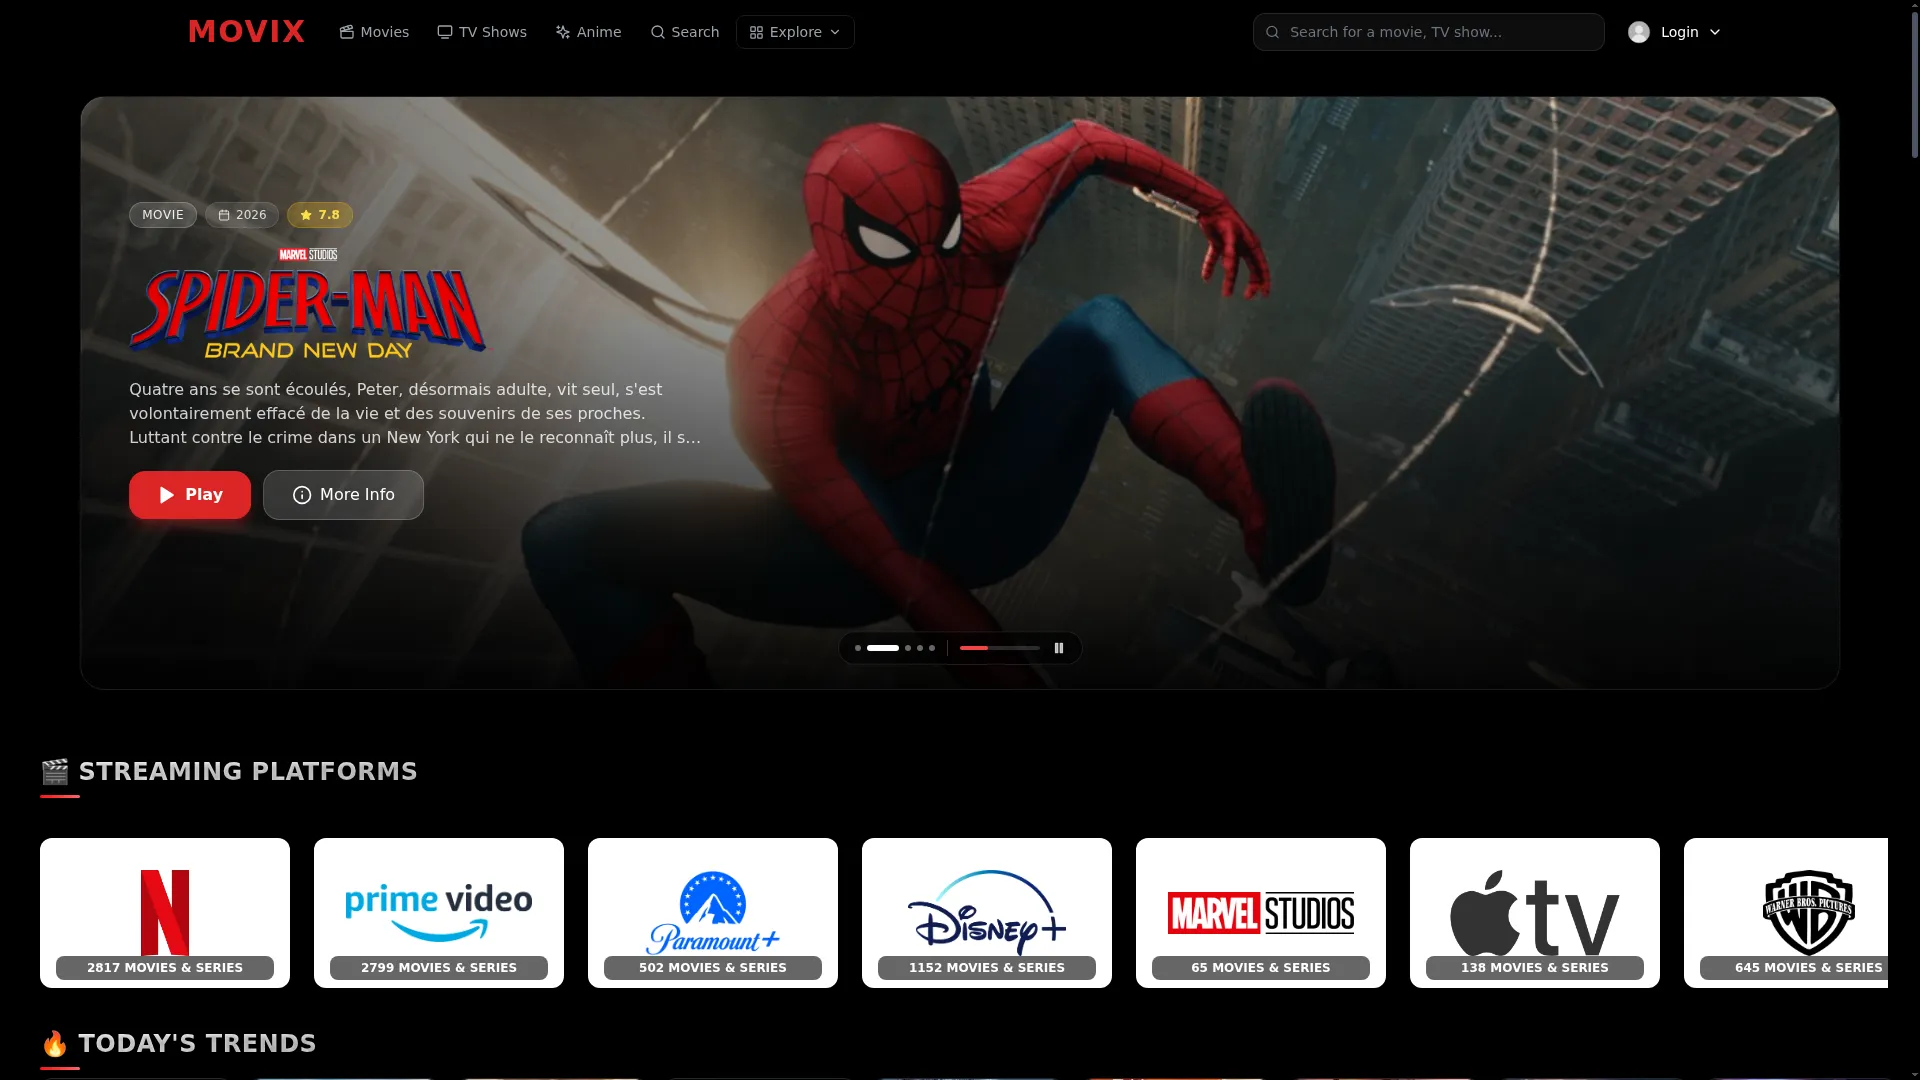Viewport: 1920px width, 1080px height.
Task: Click the 502 Movies & Series label
Action: coord(713,968)
